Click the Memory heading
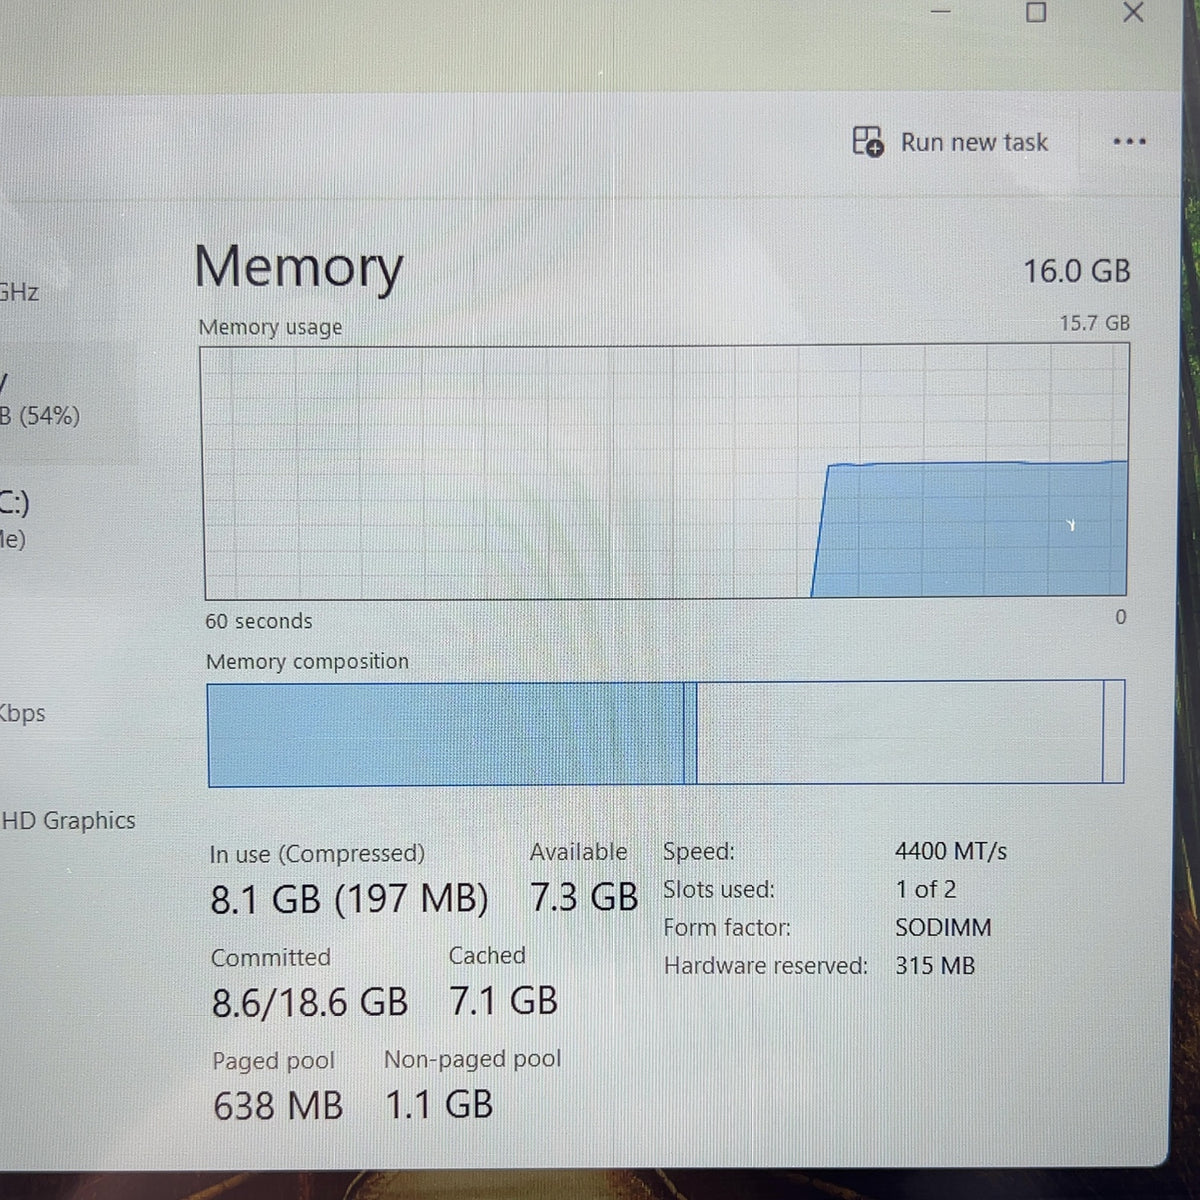Viewport: 1200px width, 1200px height. pyautogui.click(x=298, y=268)
